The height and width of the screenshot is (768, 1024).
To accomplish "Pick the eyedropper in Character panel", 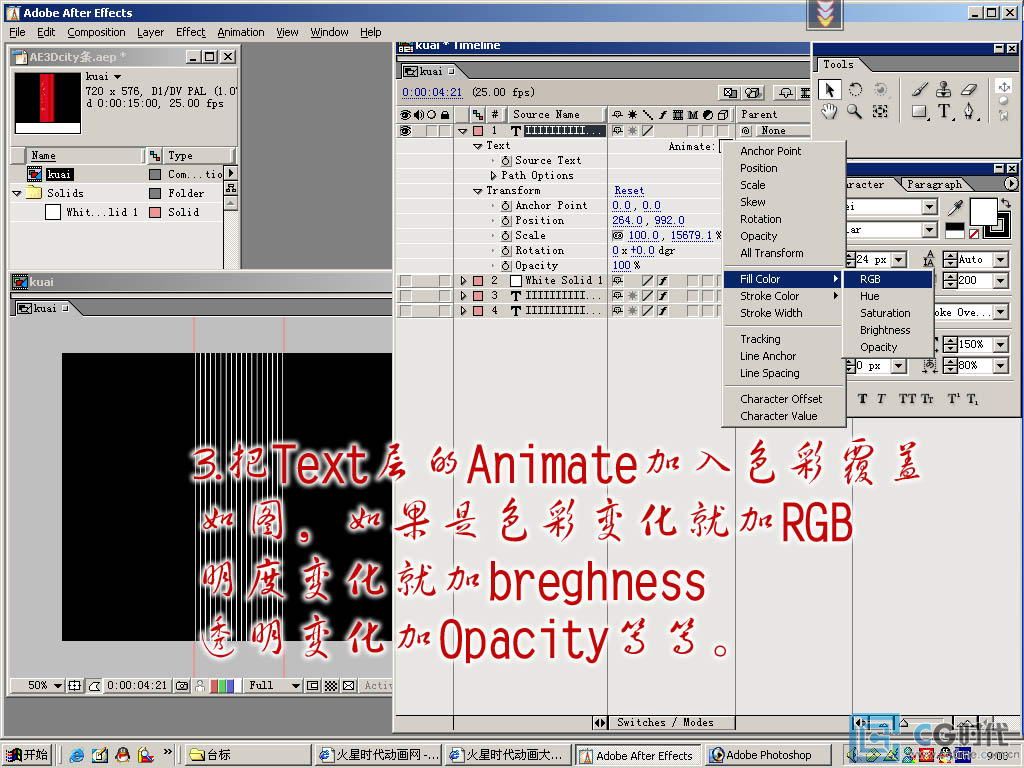I will point(955,208).
